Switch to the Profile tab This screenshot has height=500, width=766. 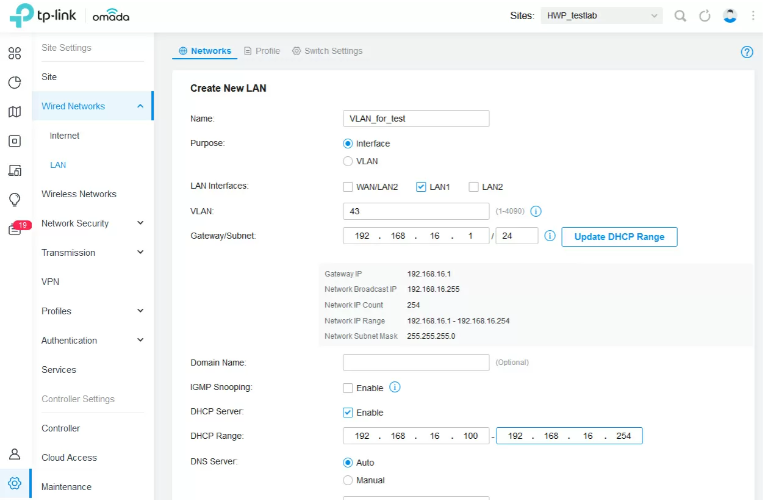(x=261, y=51)
